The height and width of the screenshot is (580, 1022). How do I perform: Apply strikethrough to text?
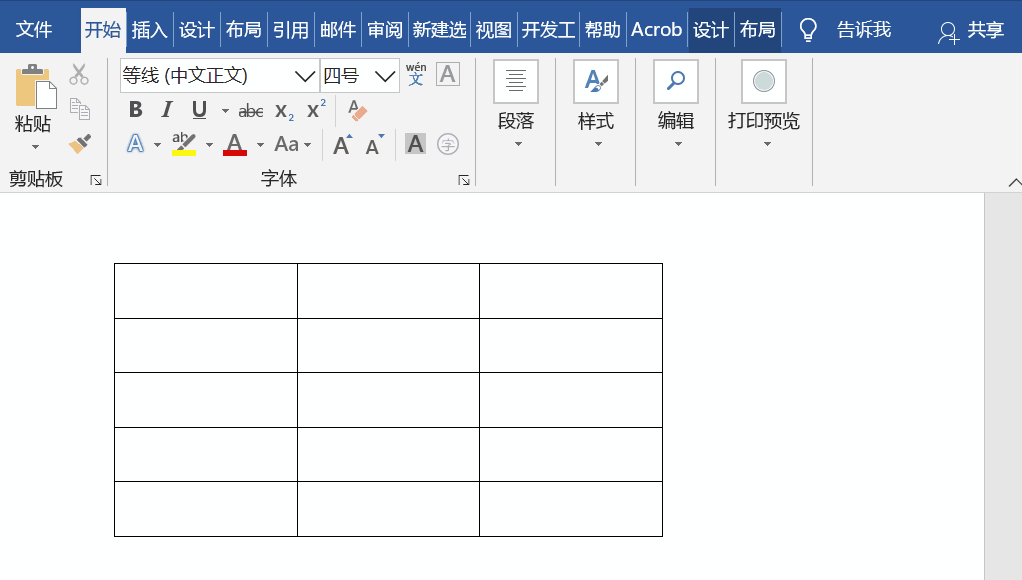(250, 110)
